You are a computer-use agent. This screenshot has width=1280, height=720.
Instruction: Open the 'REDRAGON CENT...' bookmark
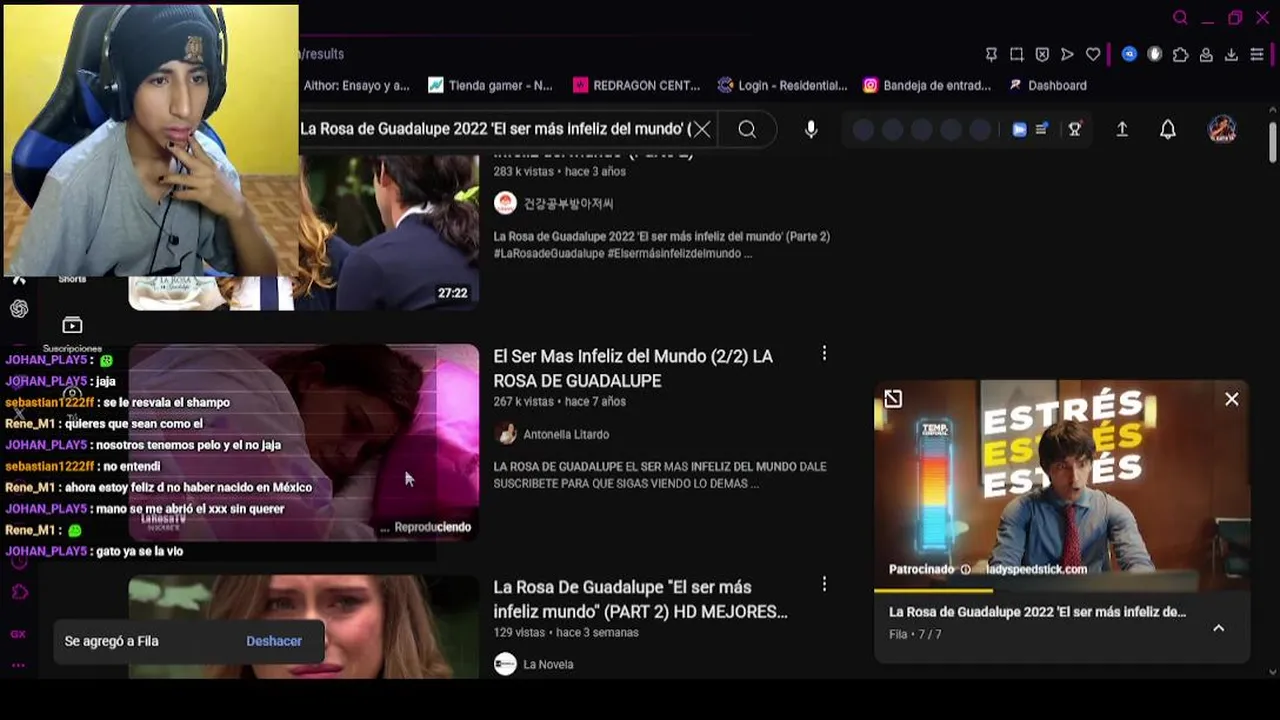point(636,85)
